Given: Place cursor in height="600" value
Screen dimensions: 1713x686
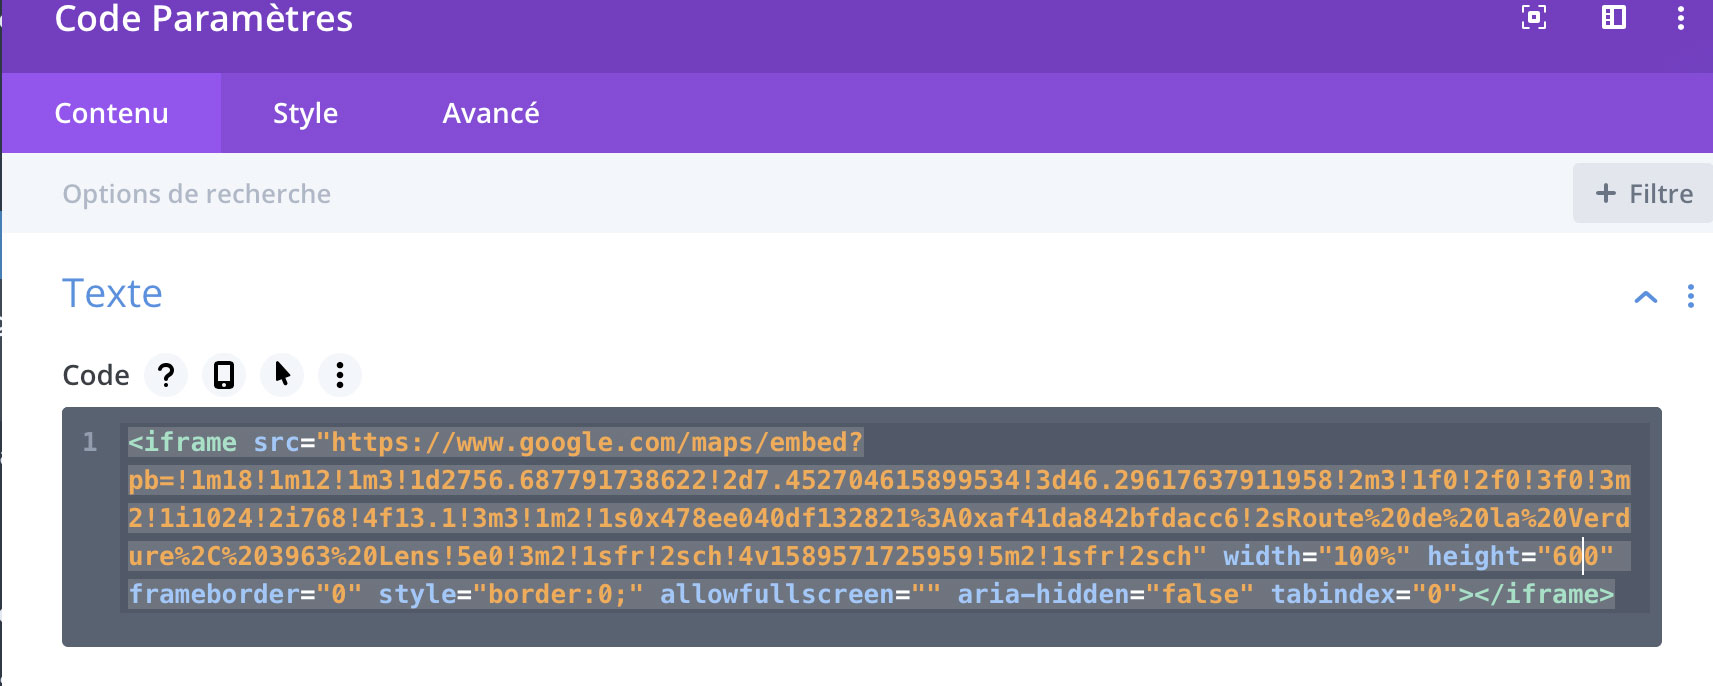Looking at the screenshot, I should point(1576,556).
